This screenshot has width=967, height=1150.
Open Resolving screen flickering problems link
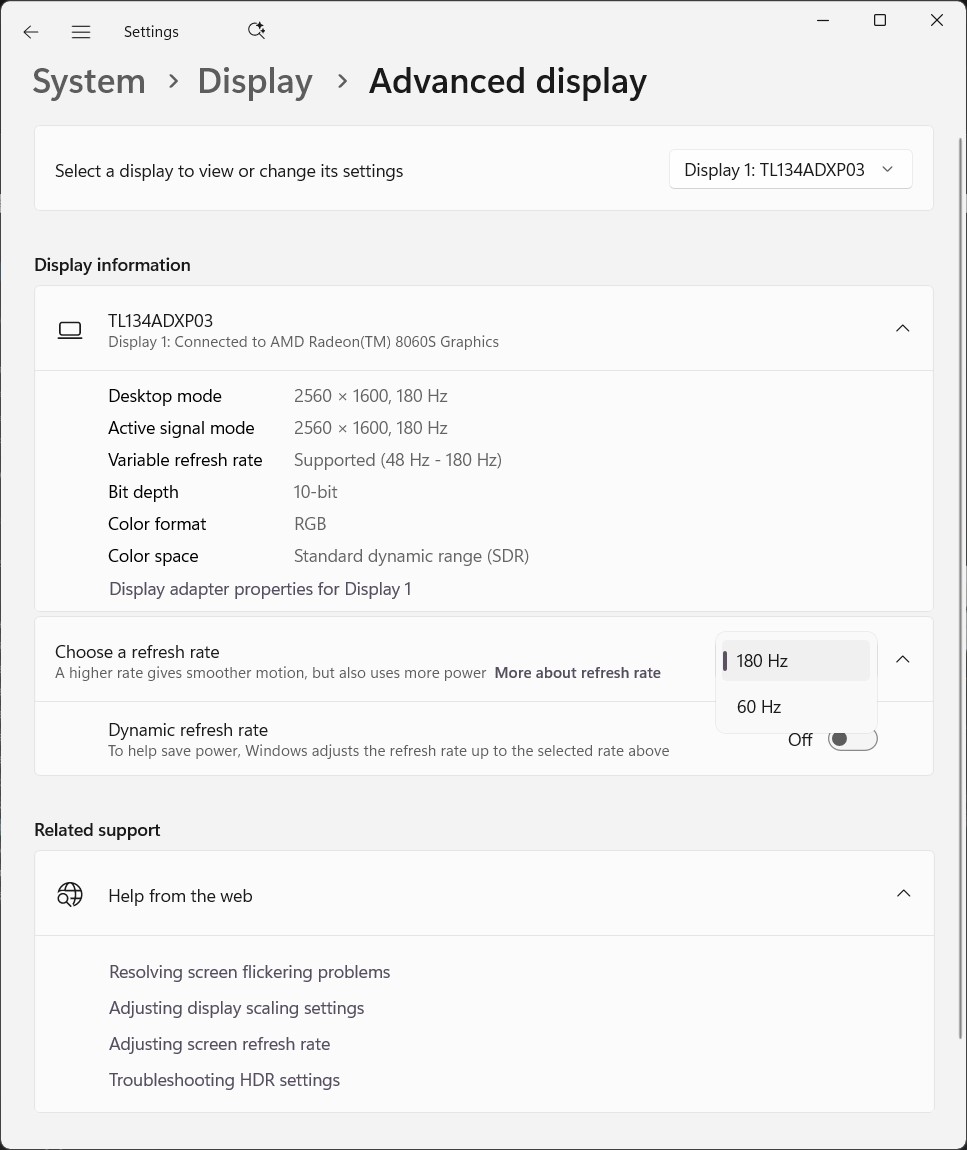(x=250, y=972)
